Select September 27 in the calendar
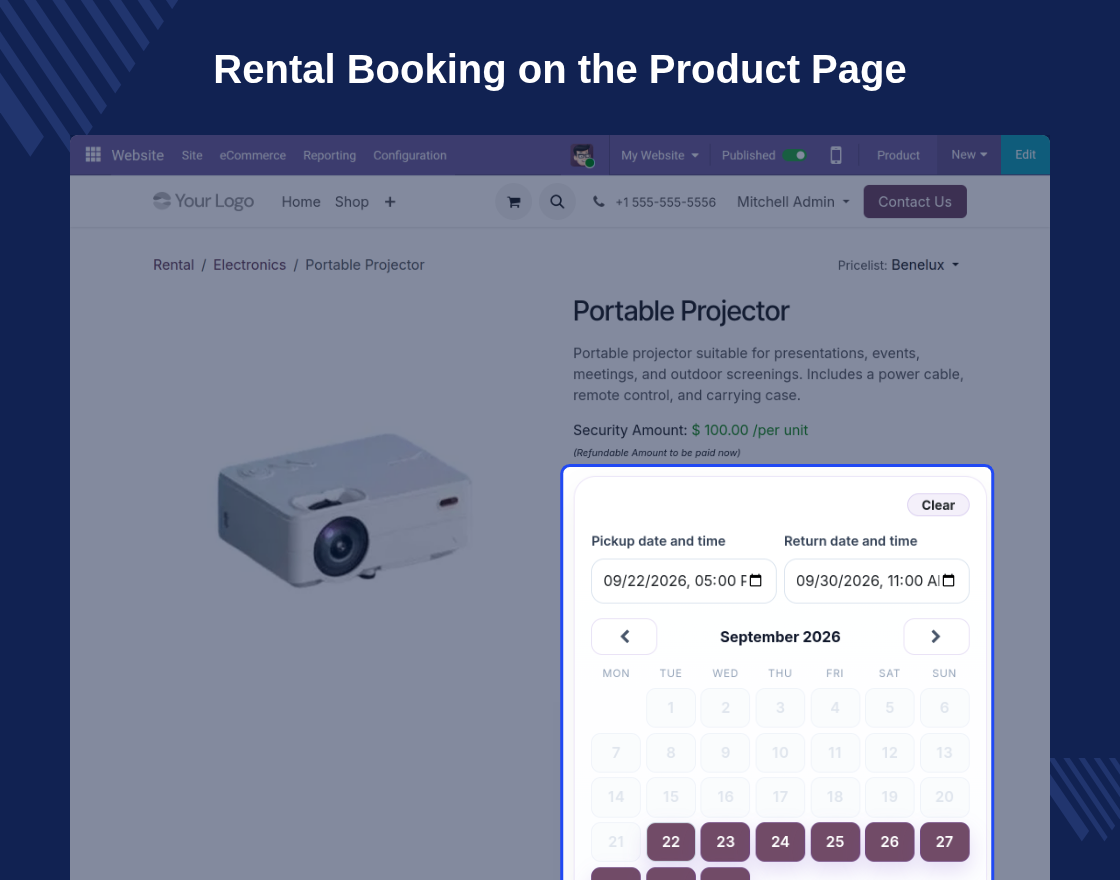1120x880 pixels. click(944, 841)
